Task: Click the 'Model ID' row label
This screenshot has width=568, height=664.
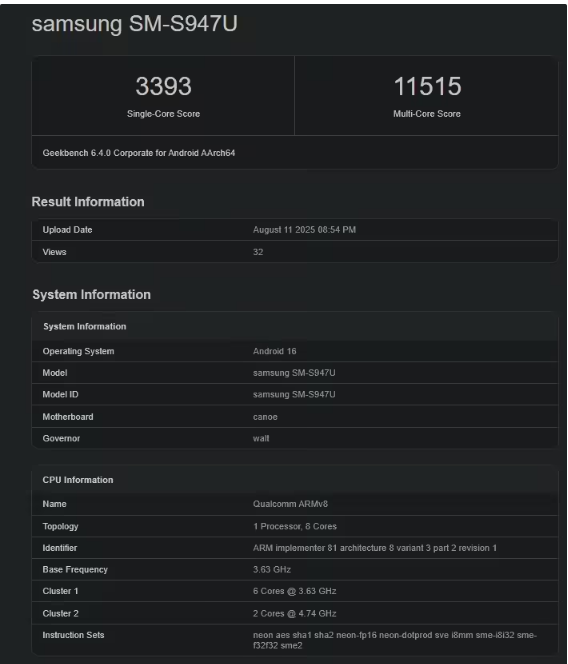Action: [x=60, y=395]
